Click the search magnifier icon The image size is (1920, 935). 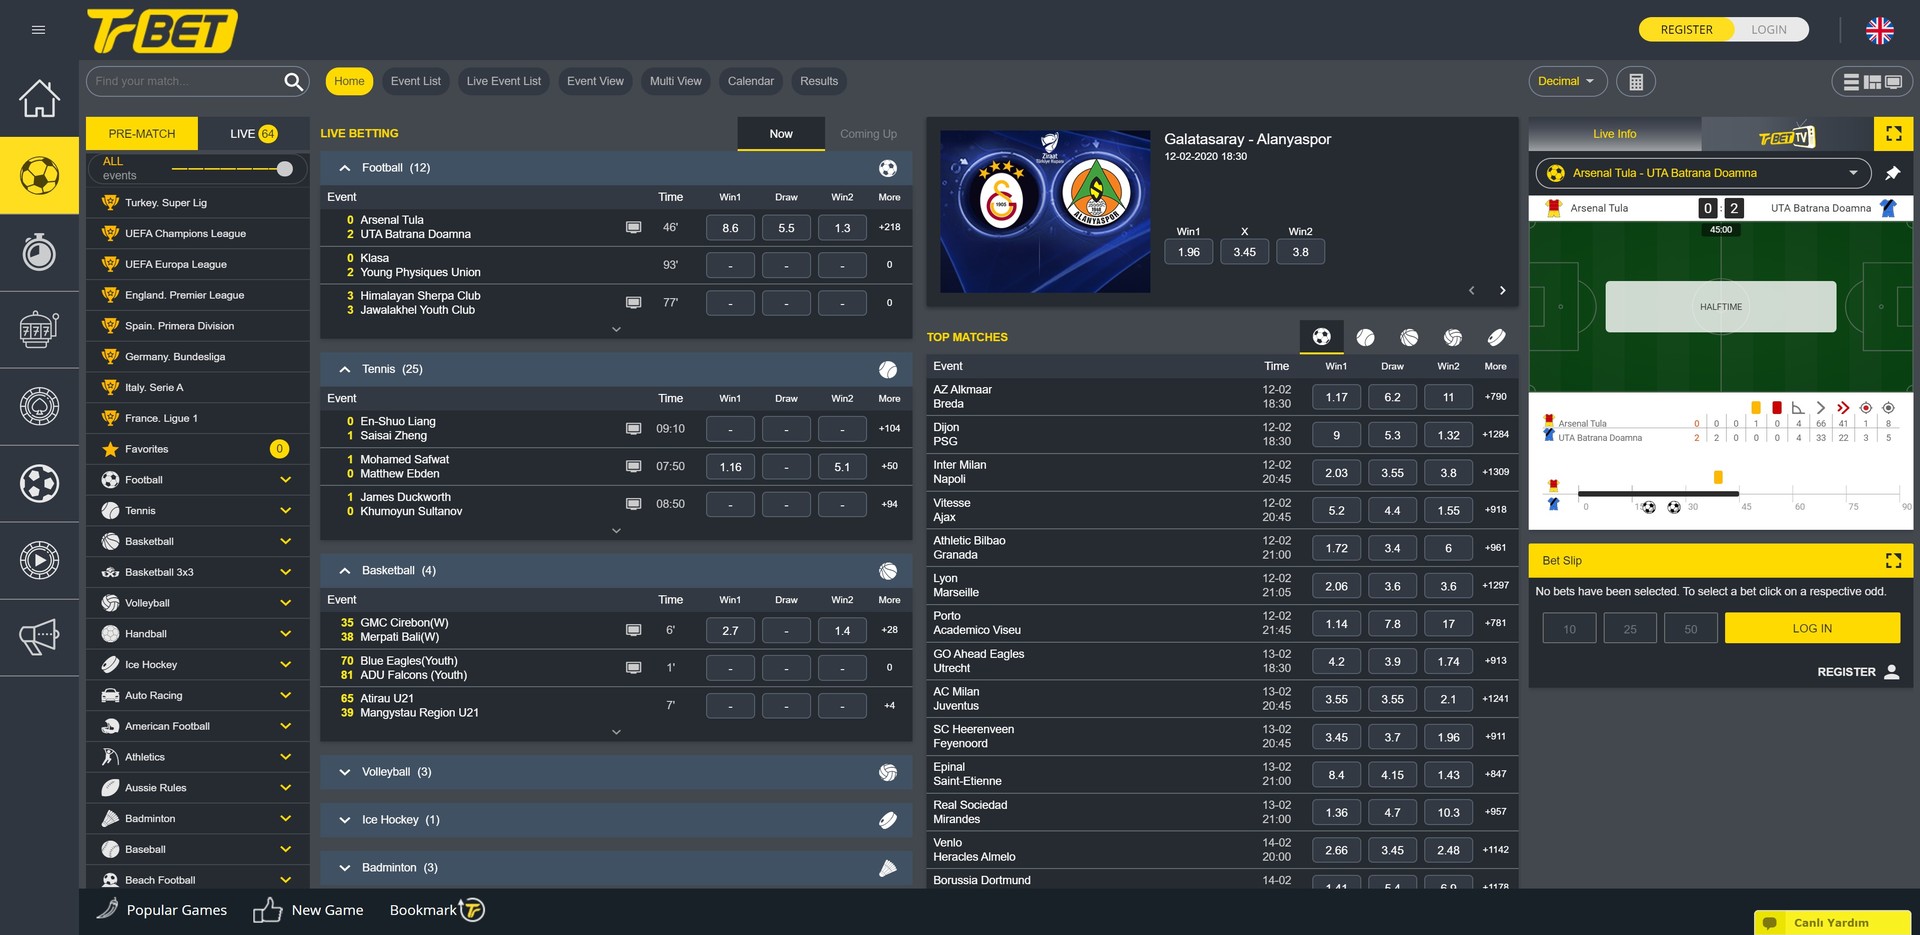(293, 81)
